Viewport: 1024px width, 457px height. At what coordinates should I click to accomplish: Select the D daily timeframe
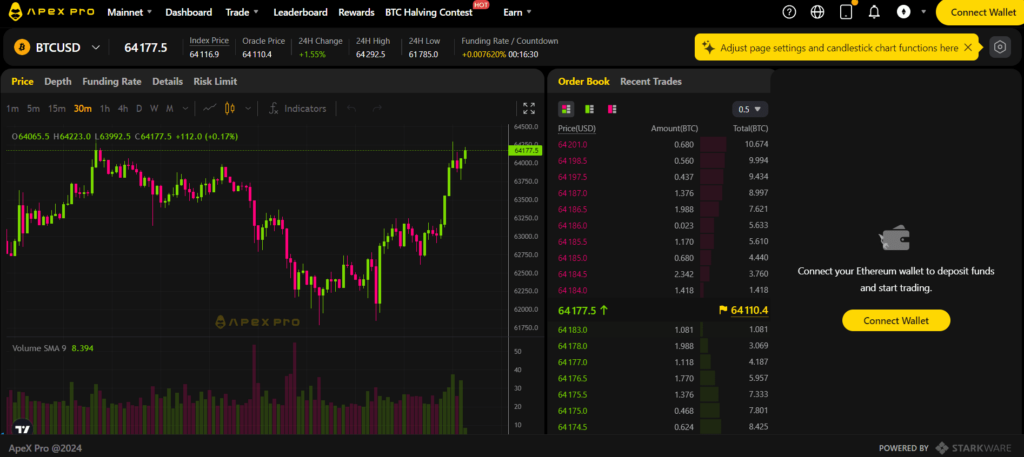pyautogui.click(x=138, y=108)
